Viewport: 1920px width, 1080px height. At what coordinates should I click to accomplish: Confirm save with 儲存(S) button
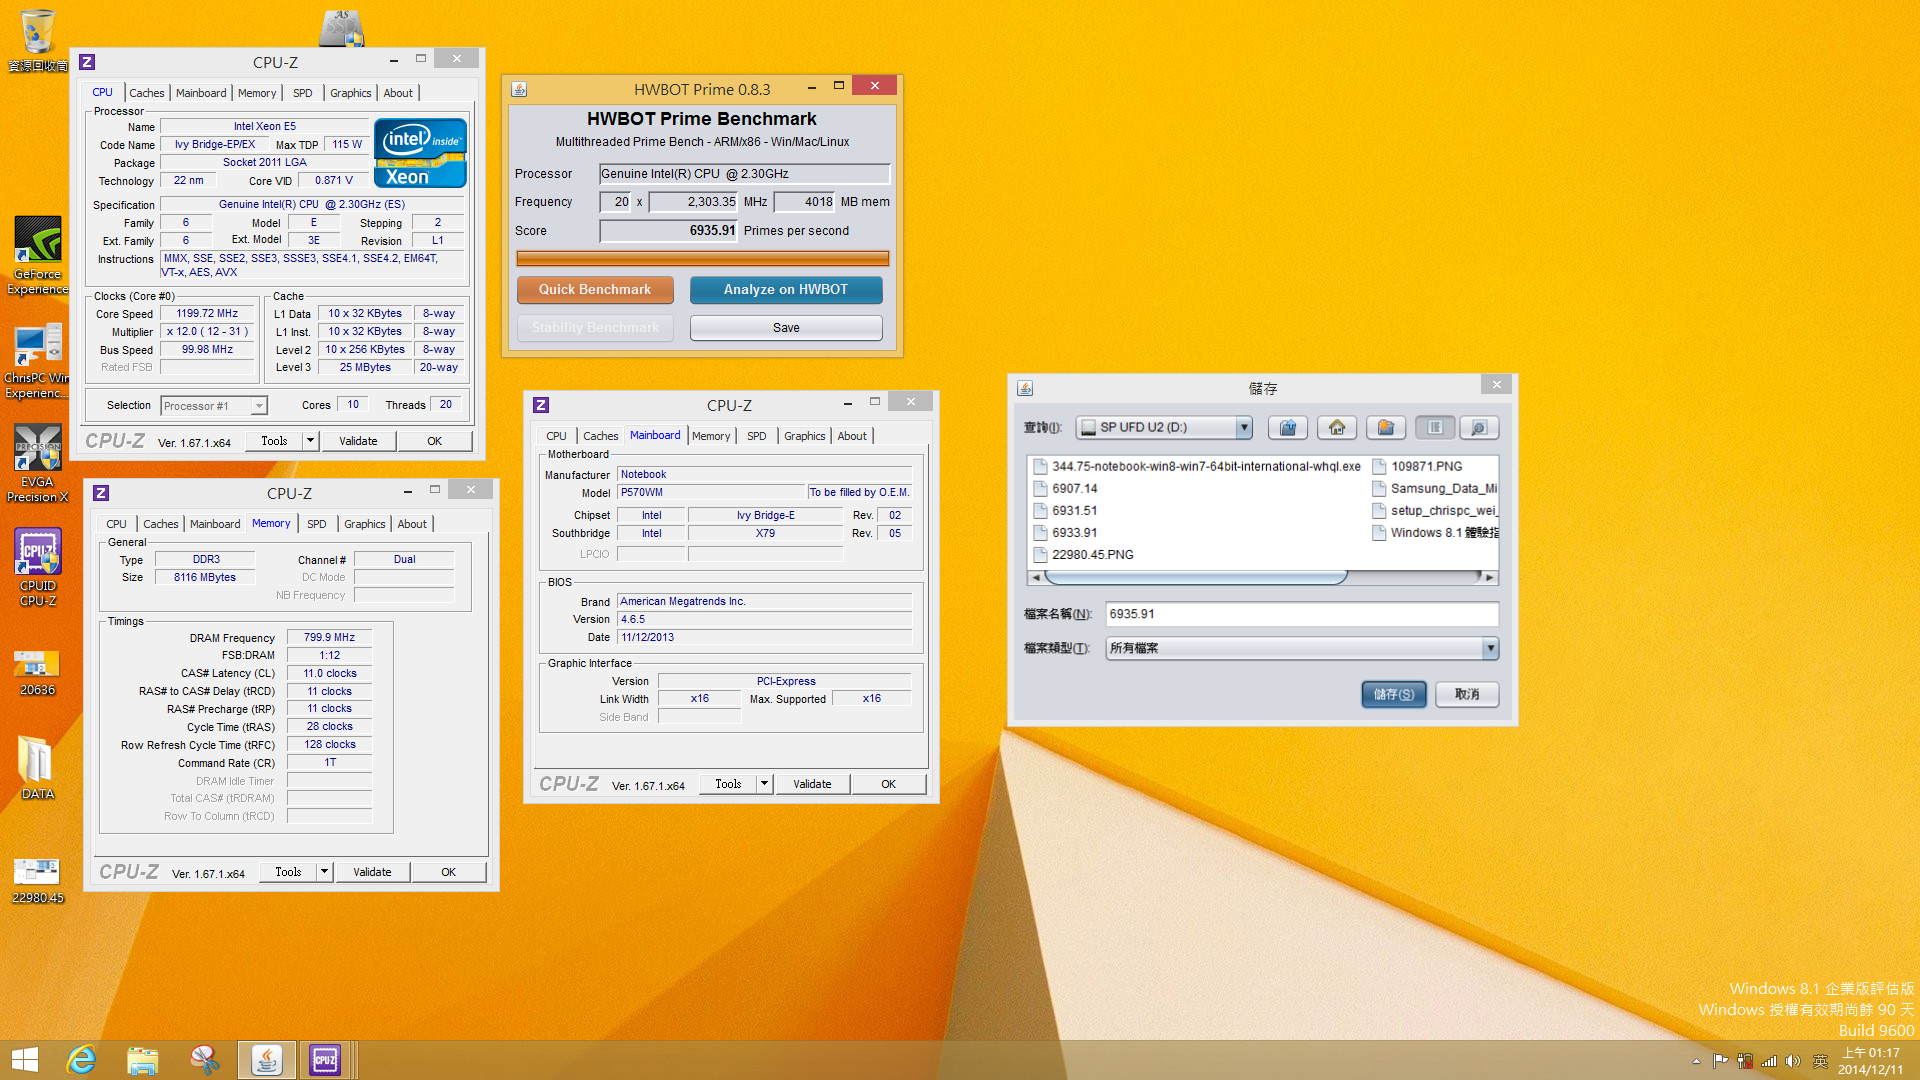(1394, 694)
